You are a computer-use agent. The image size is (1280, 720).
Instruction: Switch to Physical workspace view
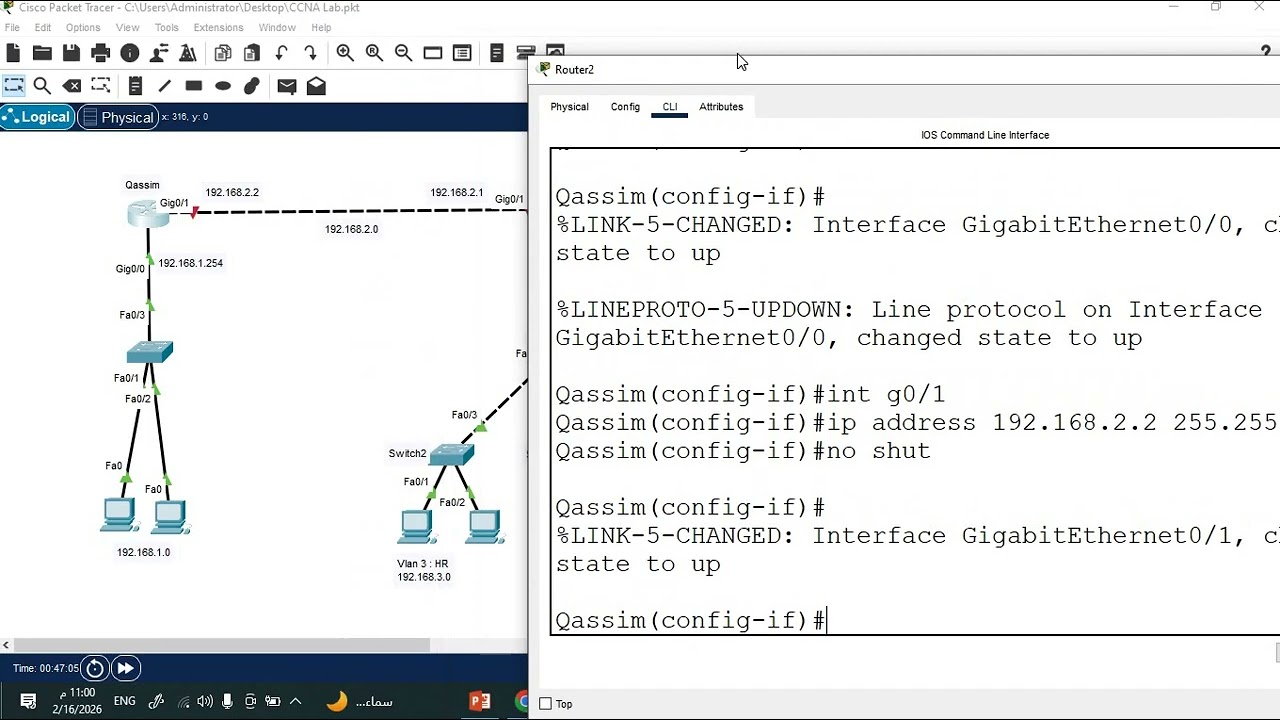coord(118,117)
